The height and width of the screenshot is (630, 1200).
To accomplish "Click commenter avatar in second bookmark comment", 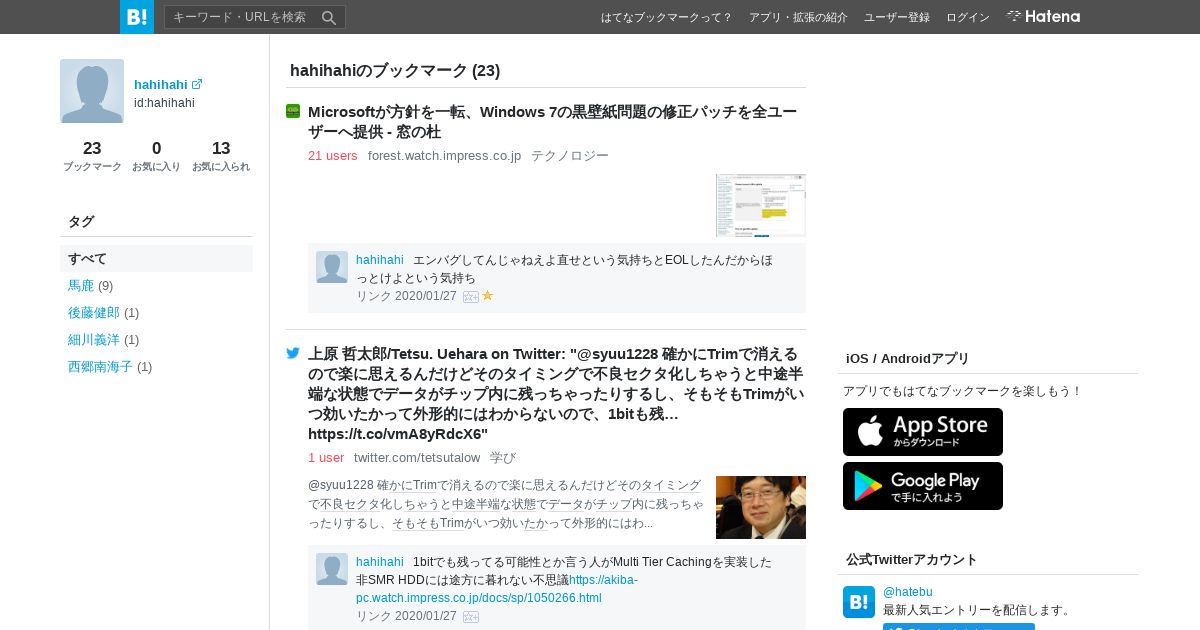I will tap(332, 569).
